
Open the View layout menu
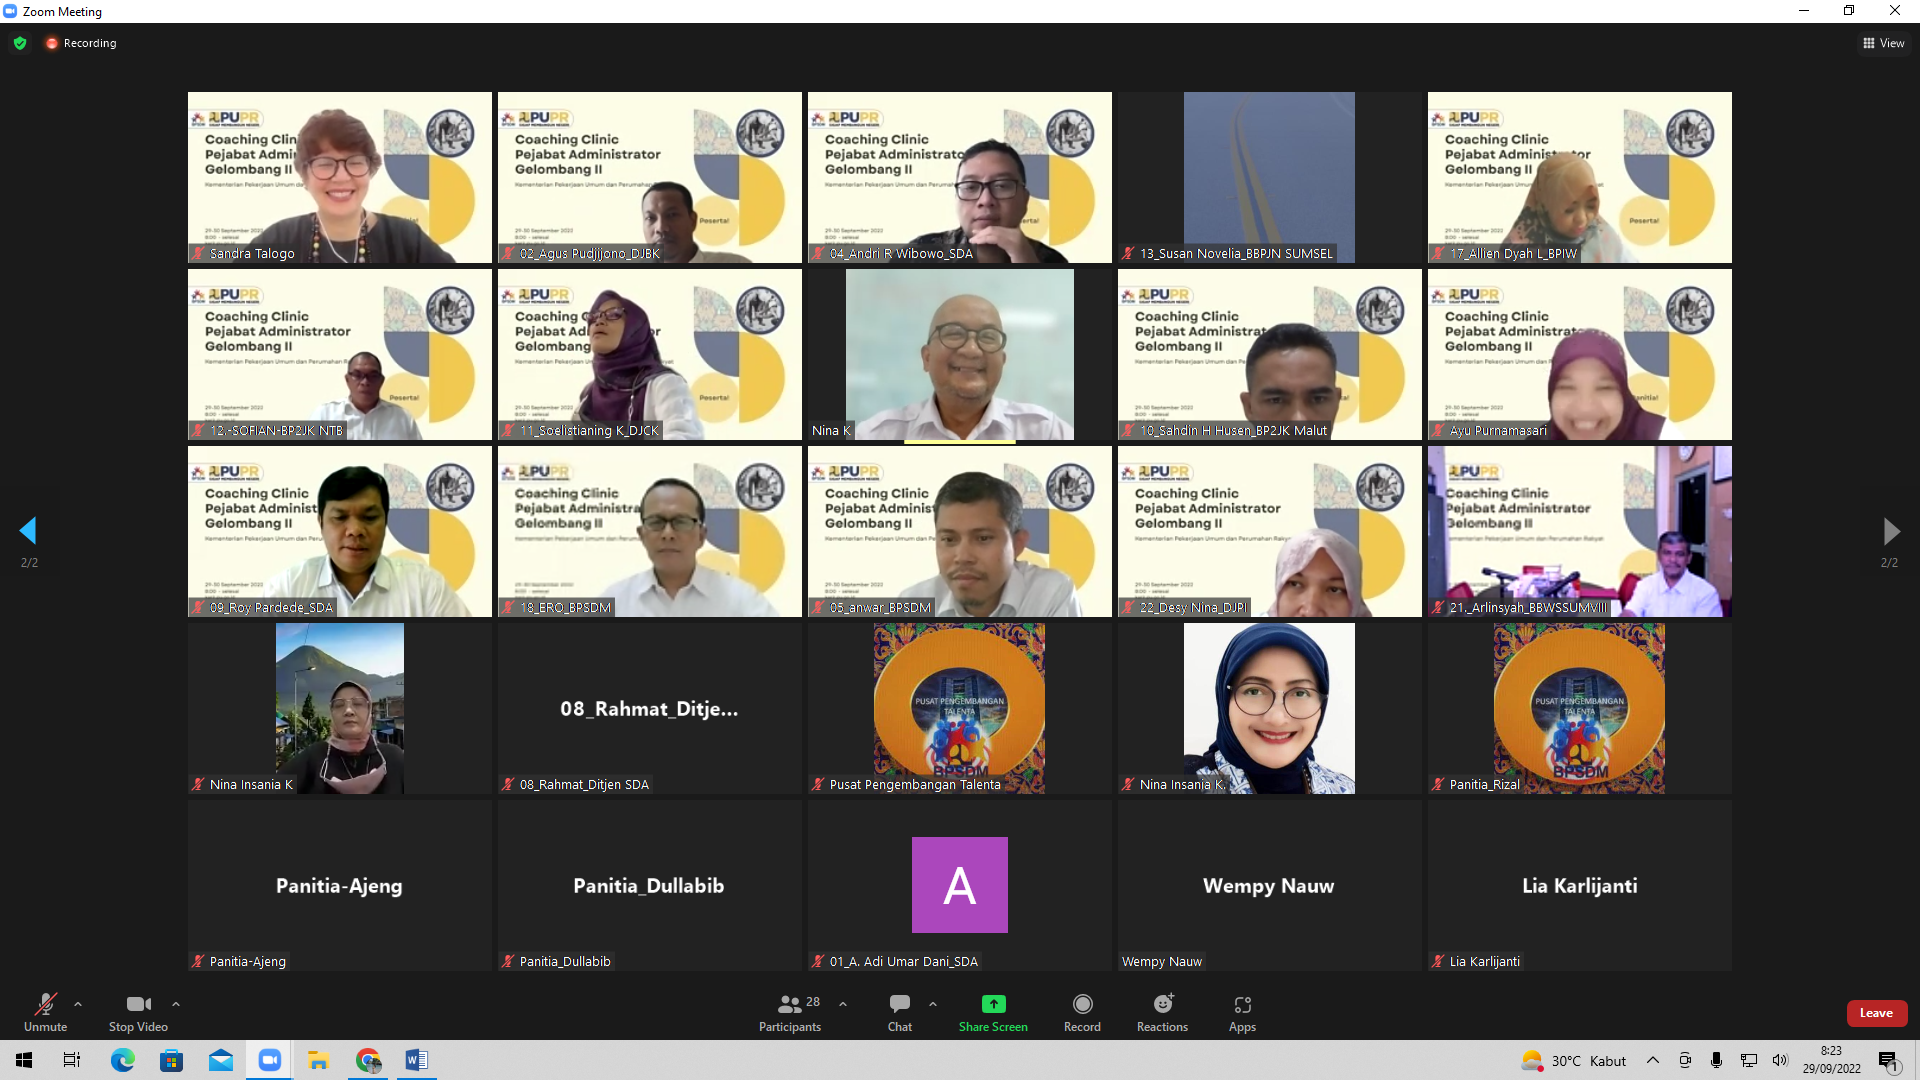(1883, 43)
